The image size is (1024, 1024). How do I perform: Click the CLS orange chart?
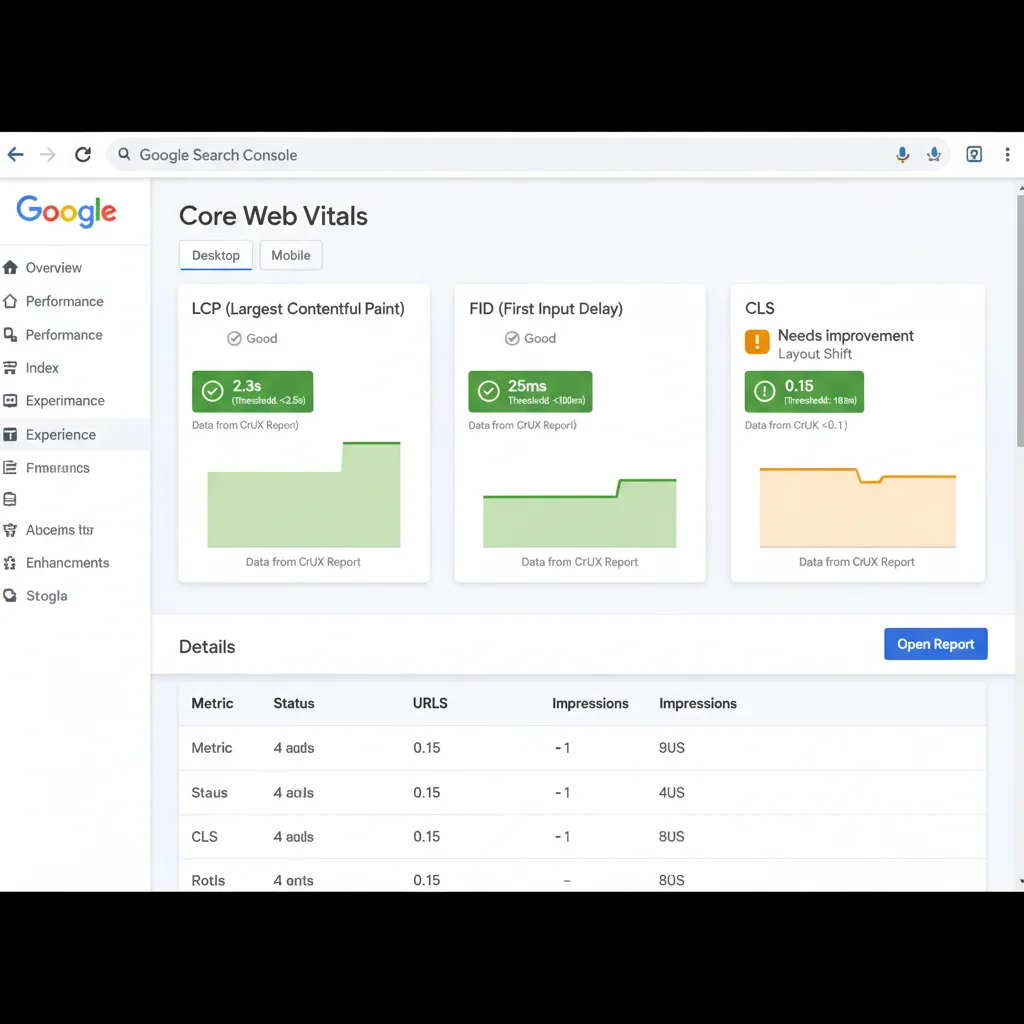pos(857,507)
